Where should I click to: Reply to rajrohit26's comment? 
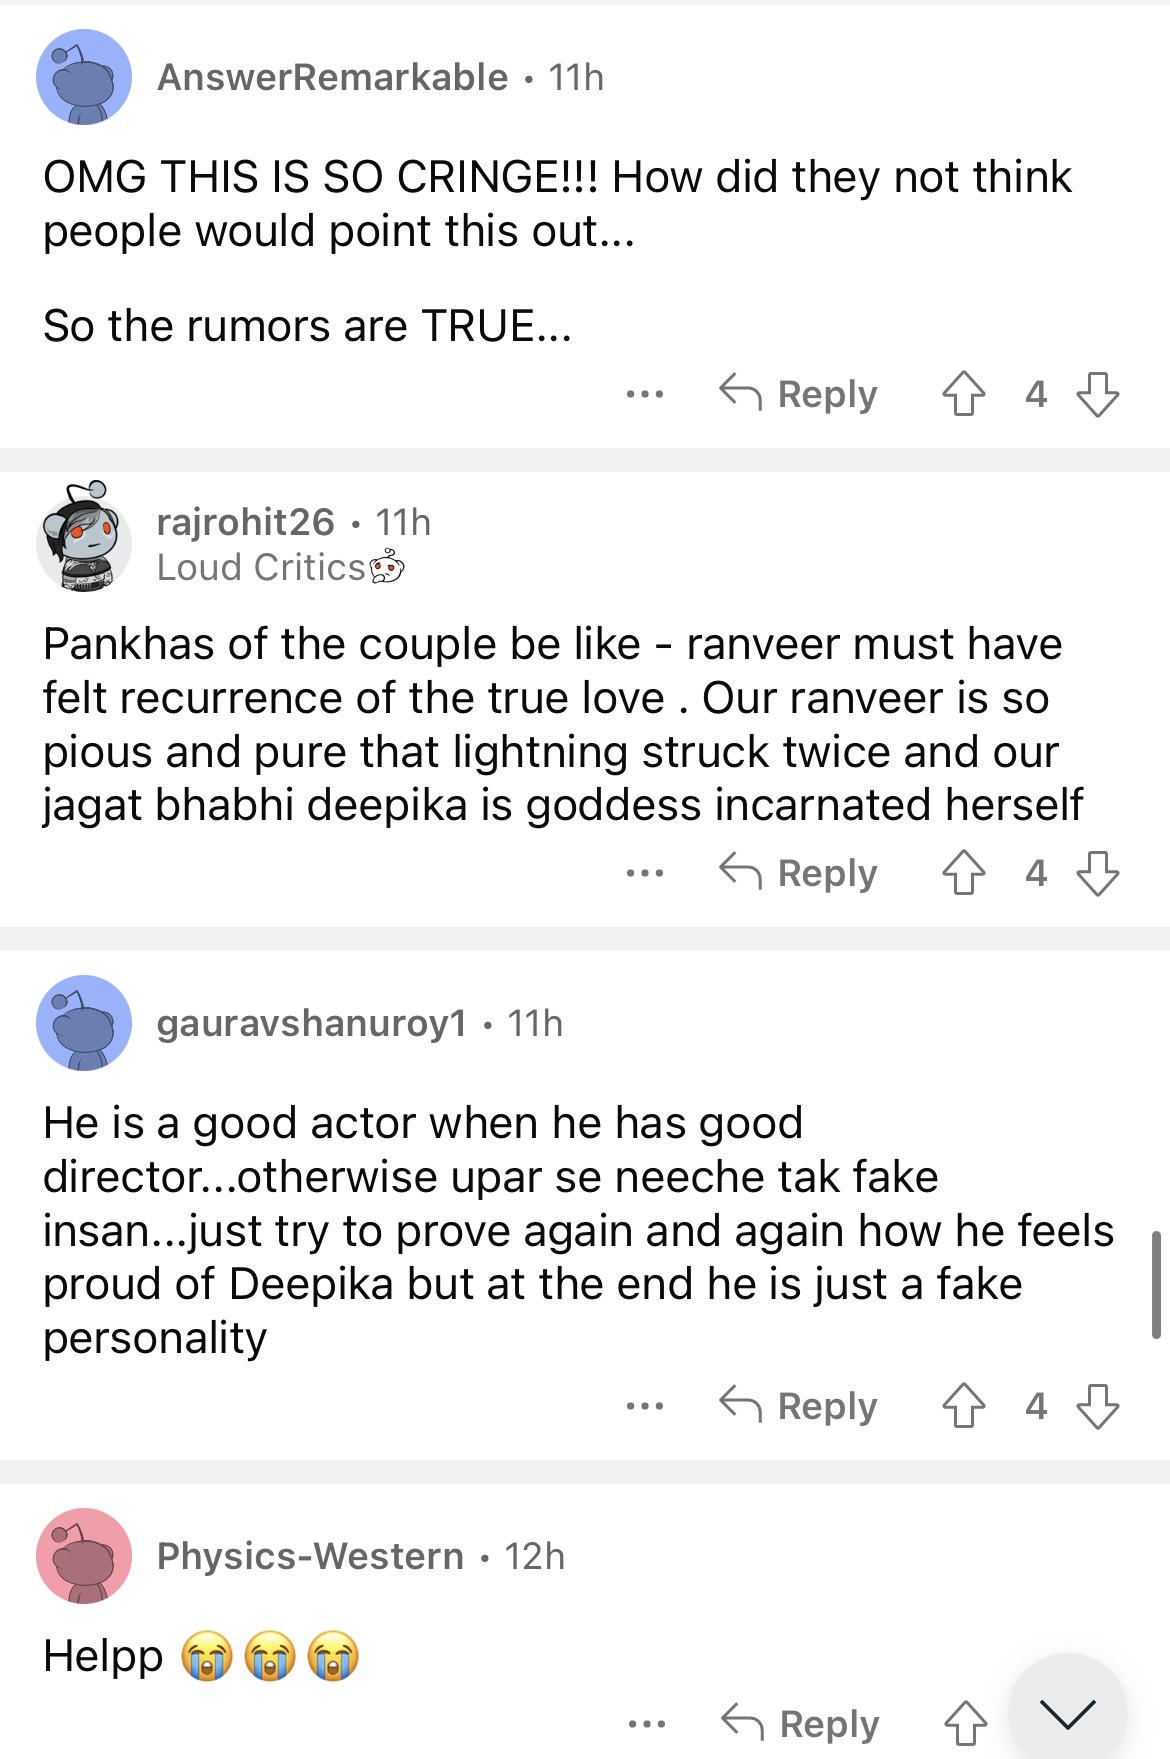798,873
